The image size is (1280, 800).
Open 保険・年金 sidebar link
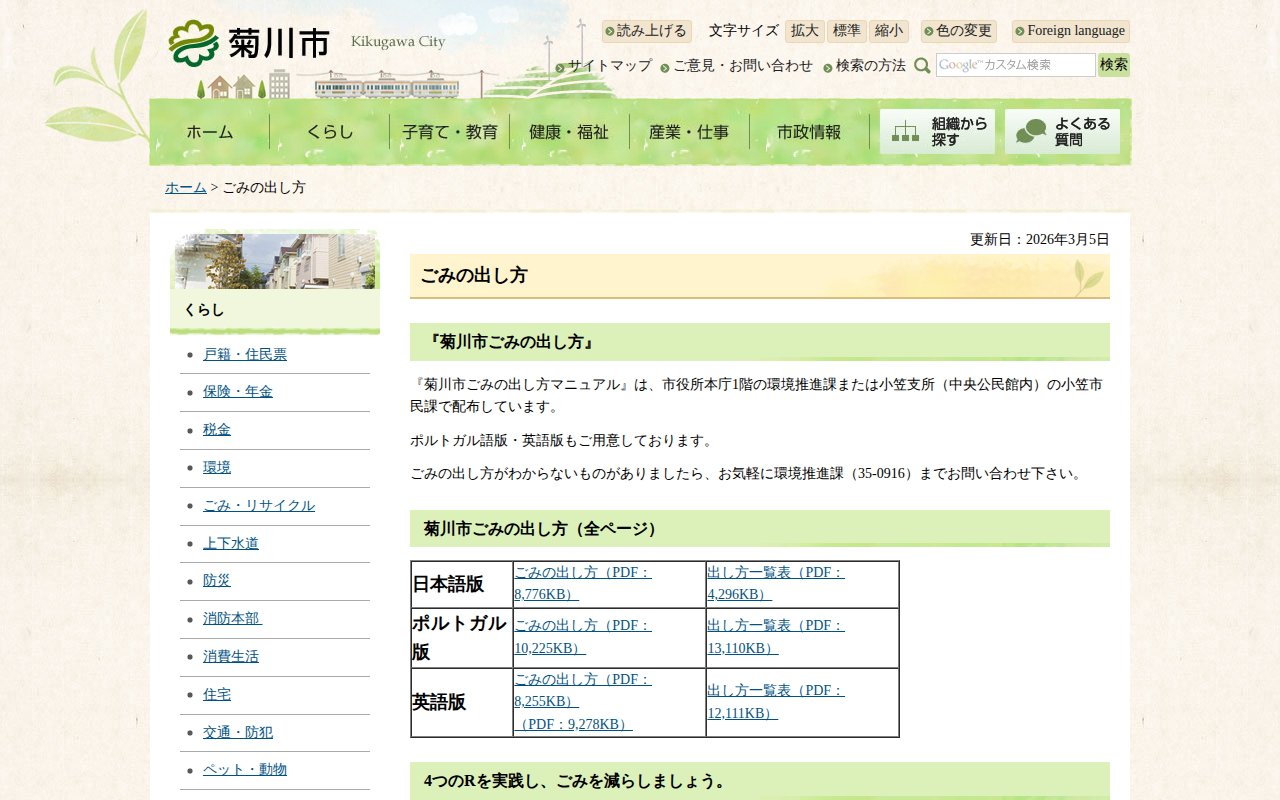(238, 392)
